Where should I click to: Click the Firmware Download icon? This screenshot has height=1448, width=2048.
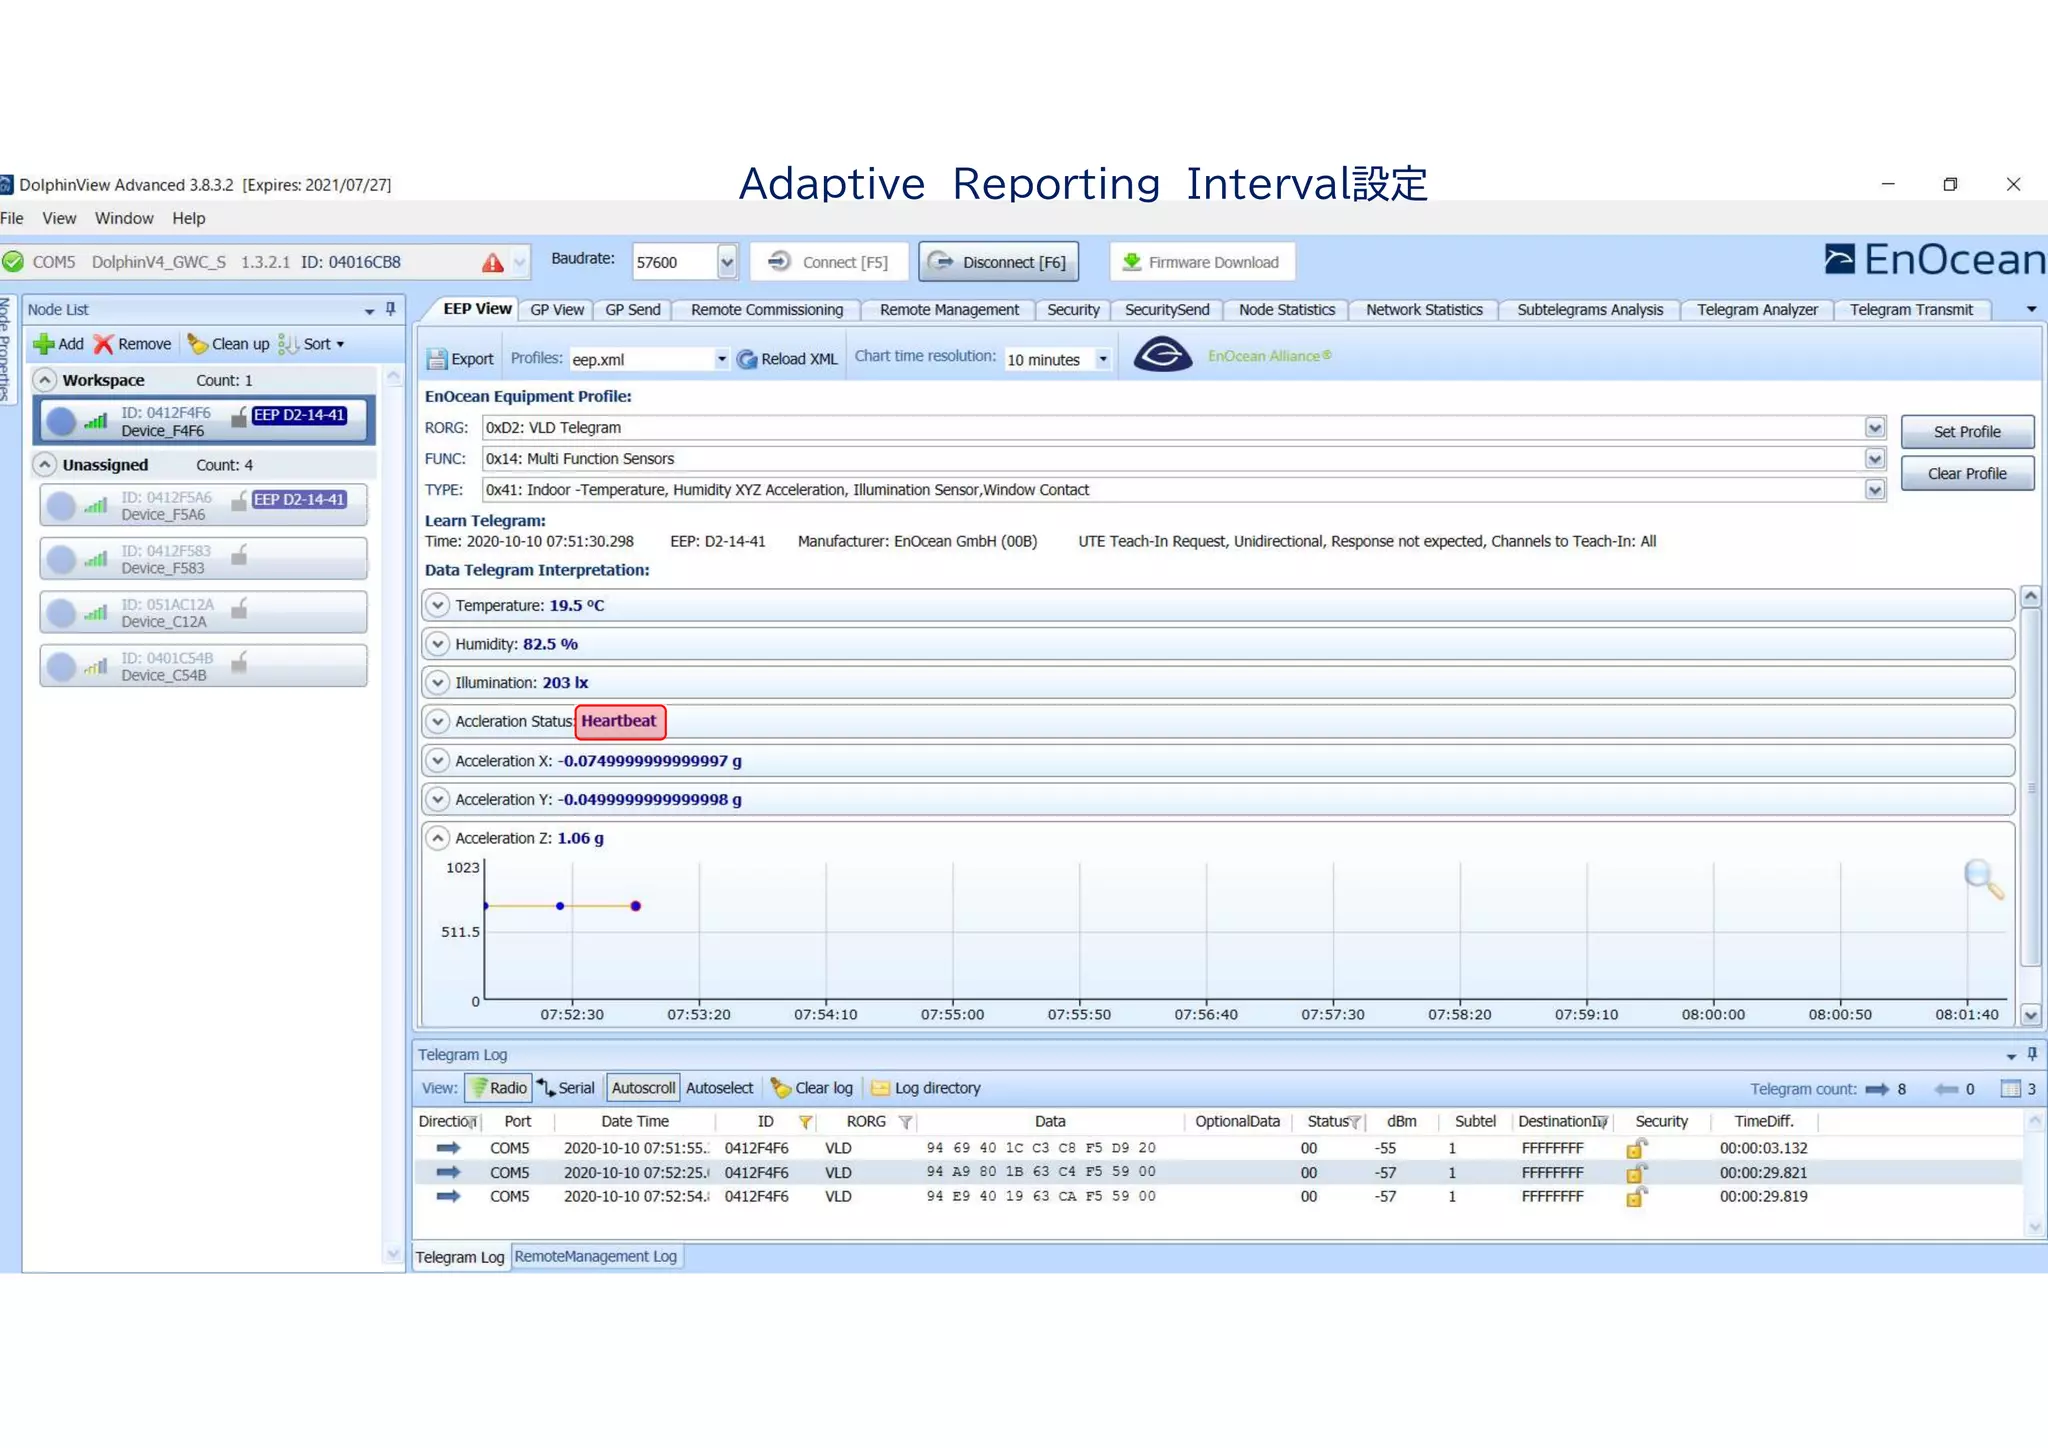[1131, 262]
